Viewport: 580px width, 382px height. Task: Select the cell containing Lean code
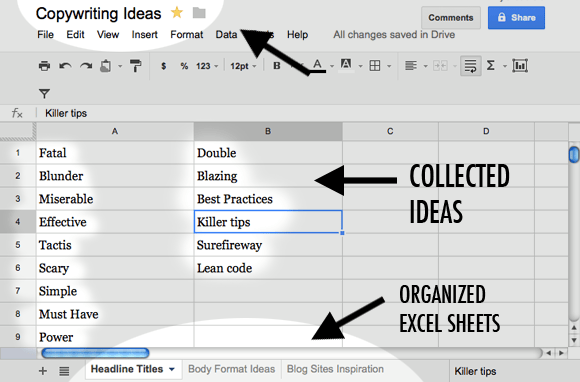[x=268, y=268]
